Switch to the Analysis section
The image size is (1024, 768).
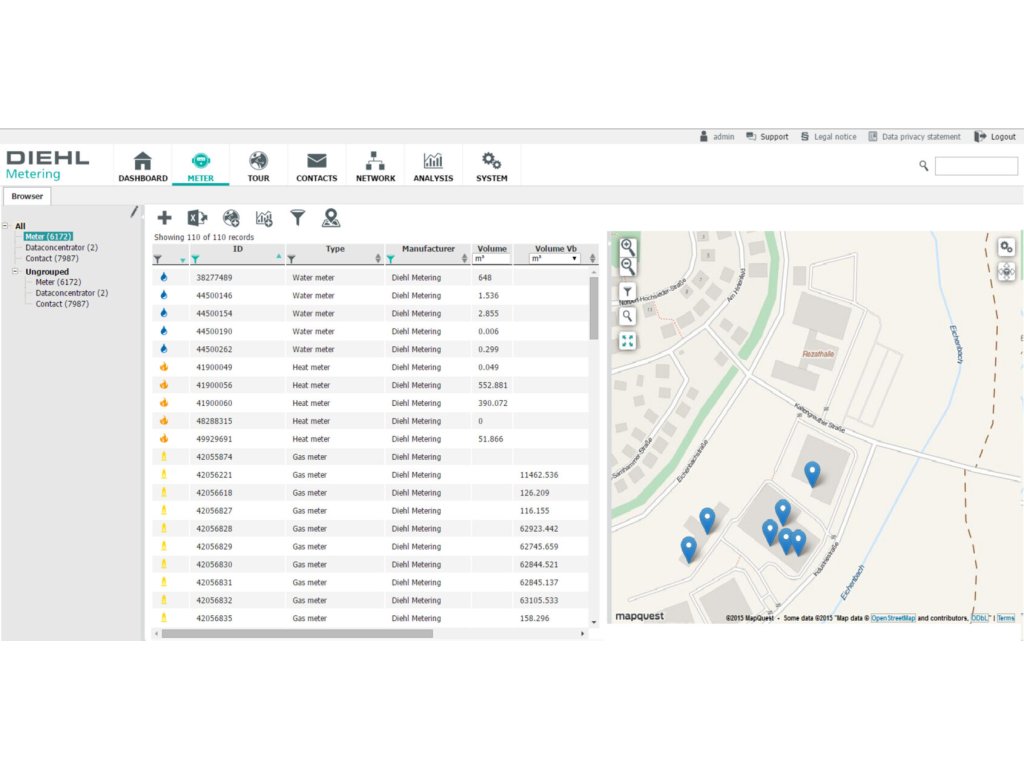(x=433, y=166)
